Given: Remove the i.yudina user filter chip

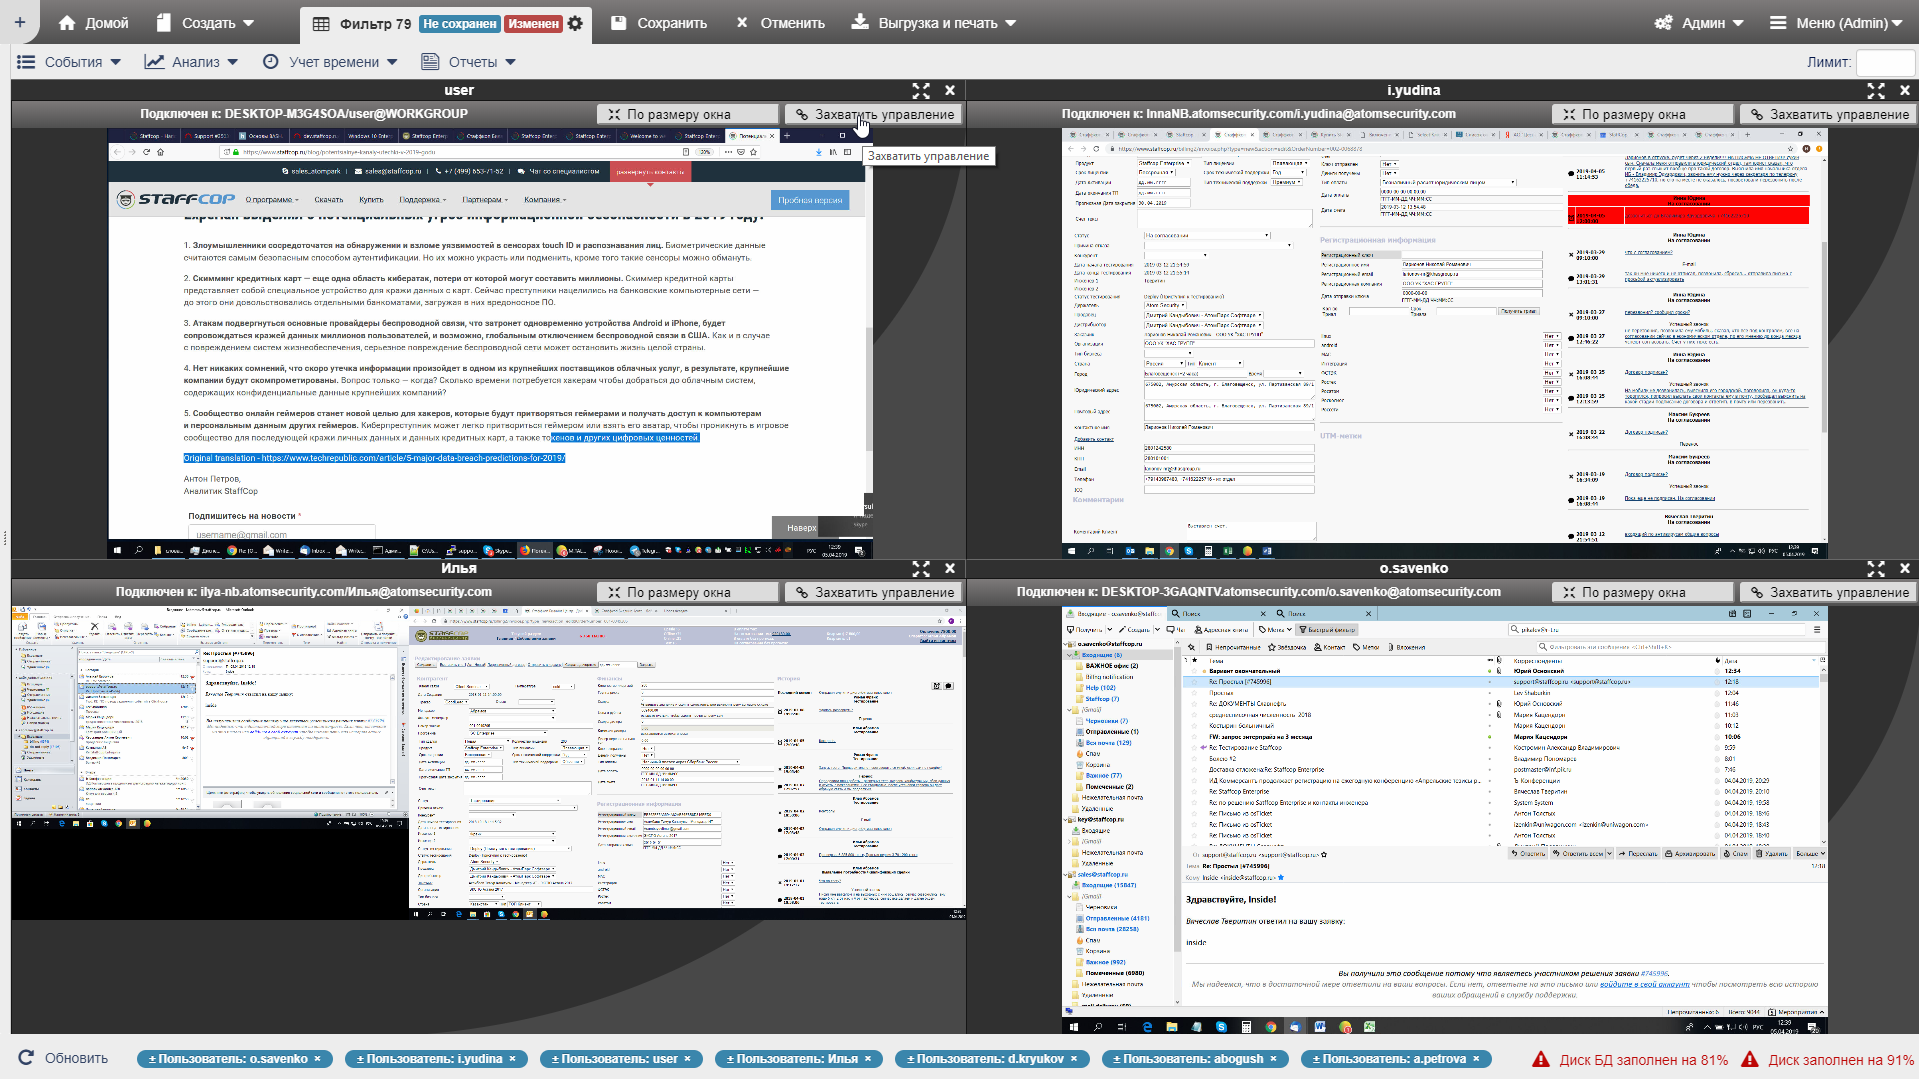Looking at the screenshot, I should coord(513,1059).
